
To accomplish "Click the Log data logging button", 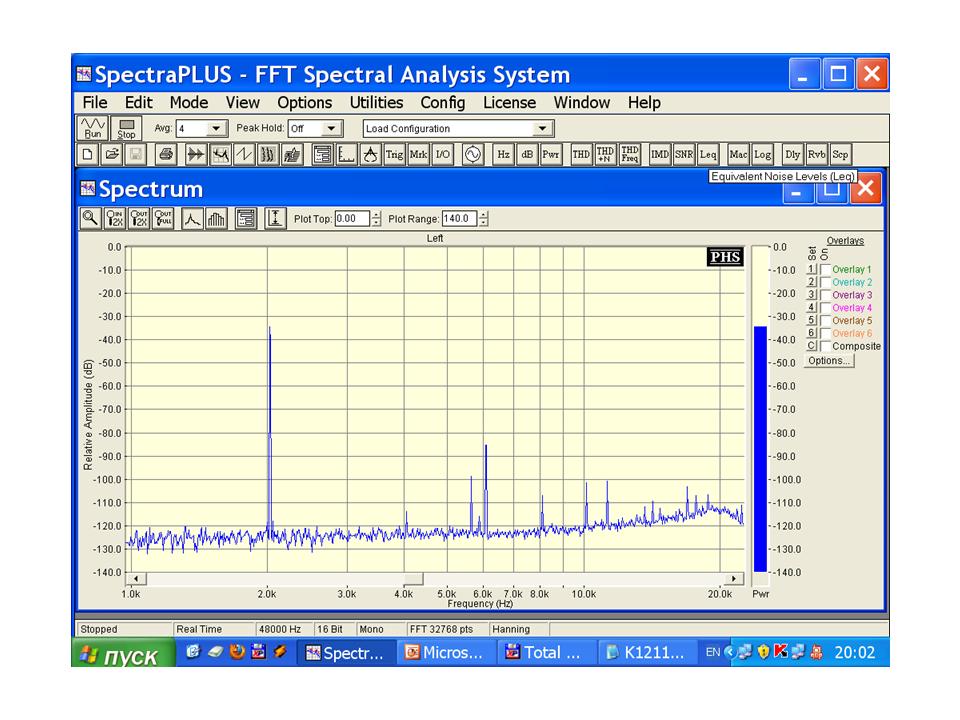I will [x=762, y=154].
